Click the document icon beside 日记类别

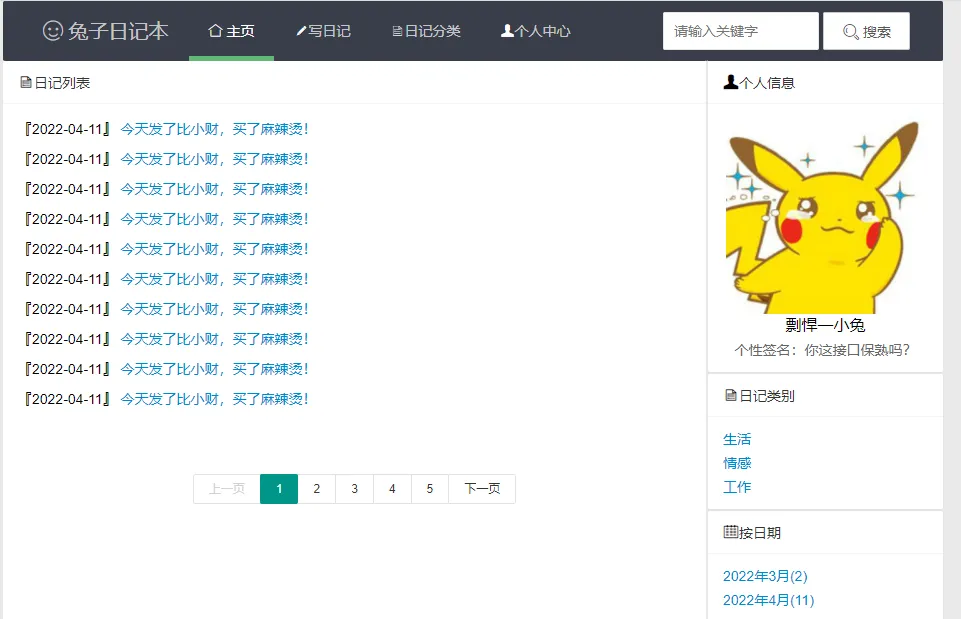coord(731,395)
